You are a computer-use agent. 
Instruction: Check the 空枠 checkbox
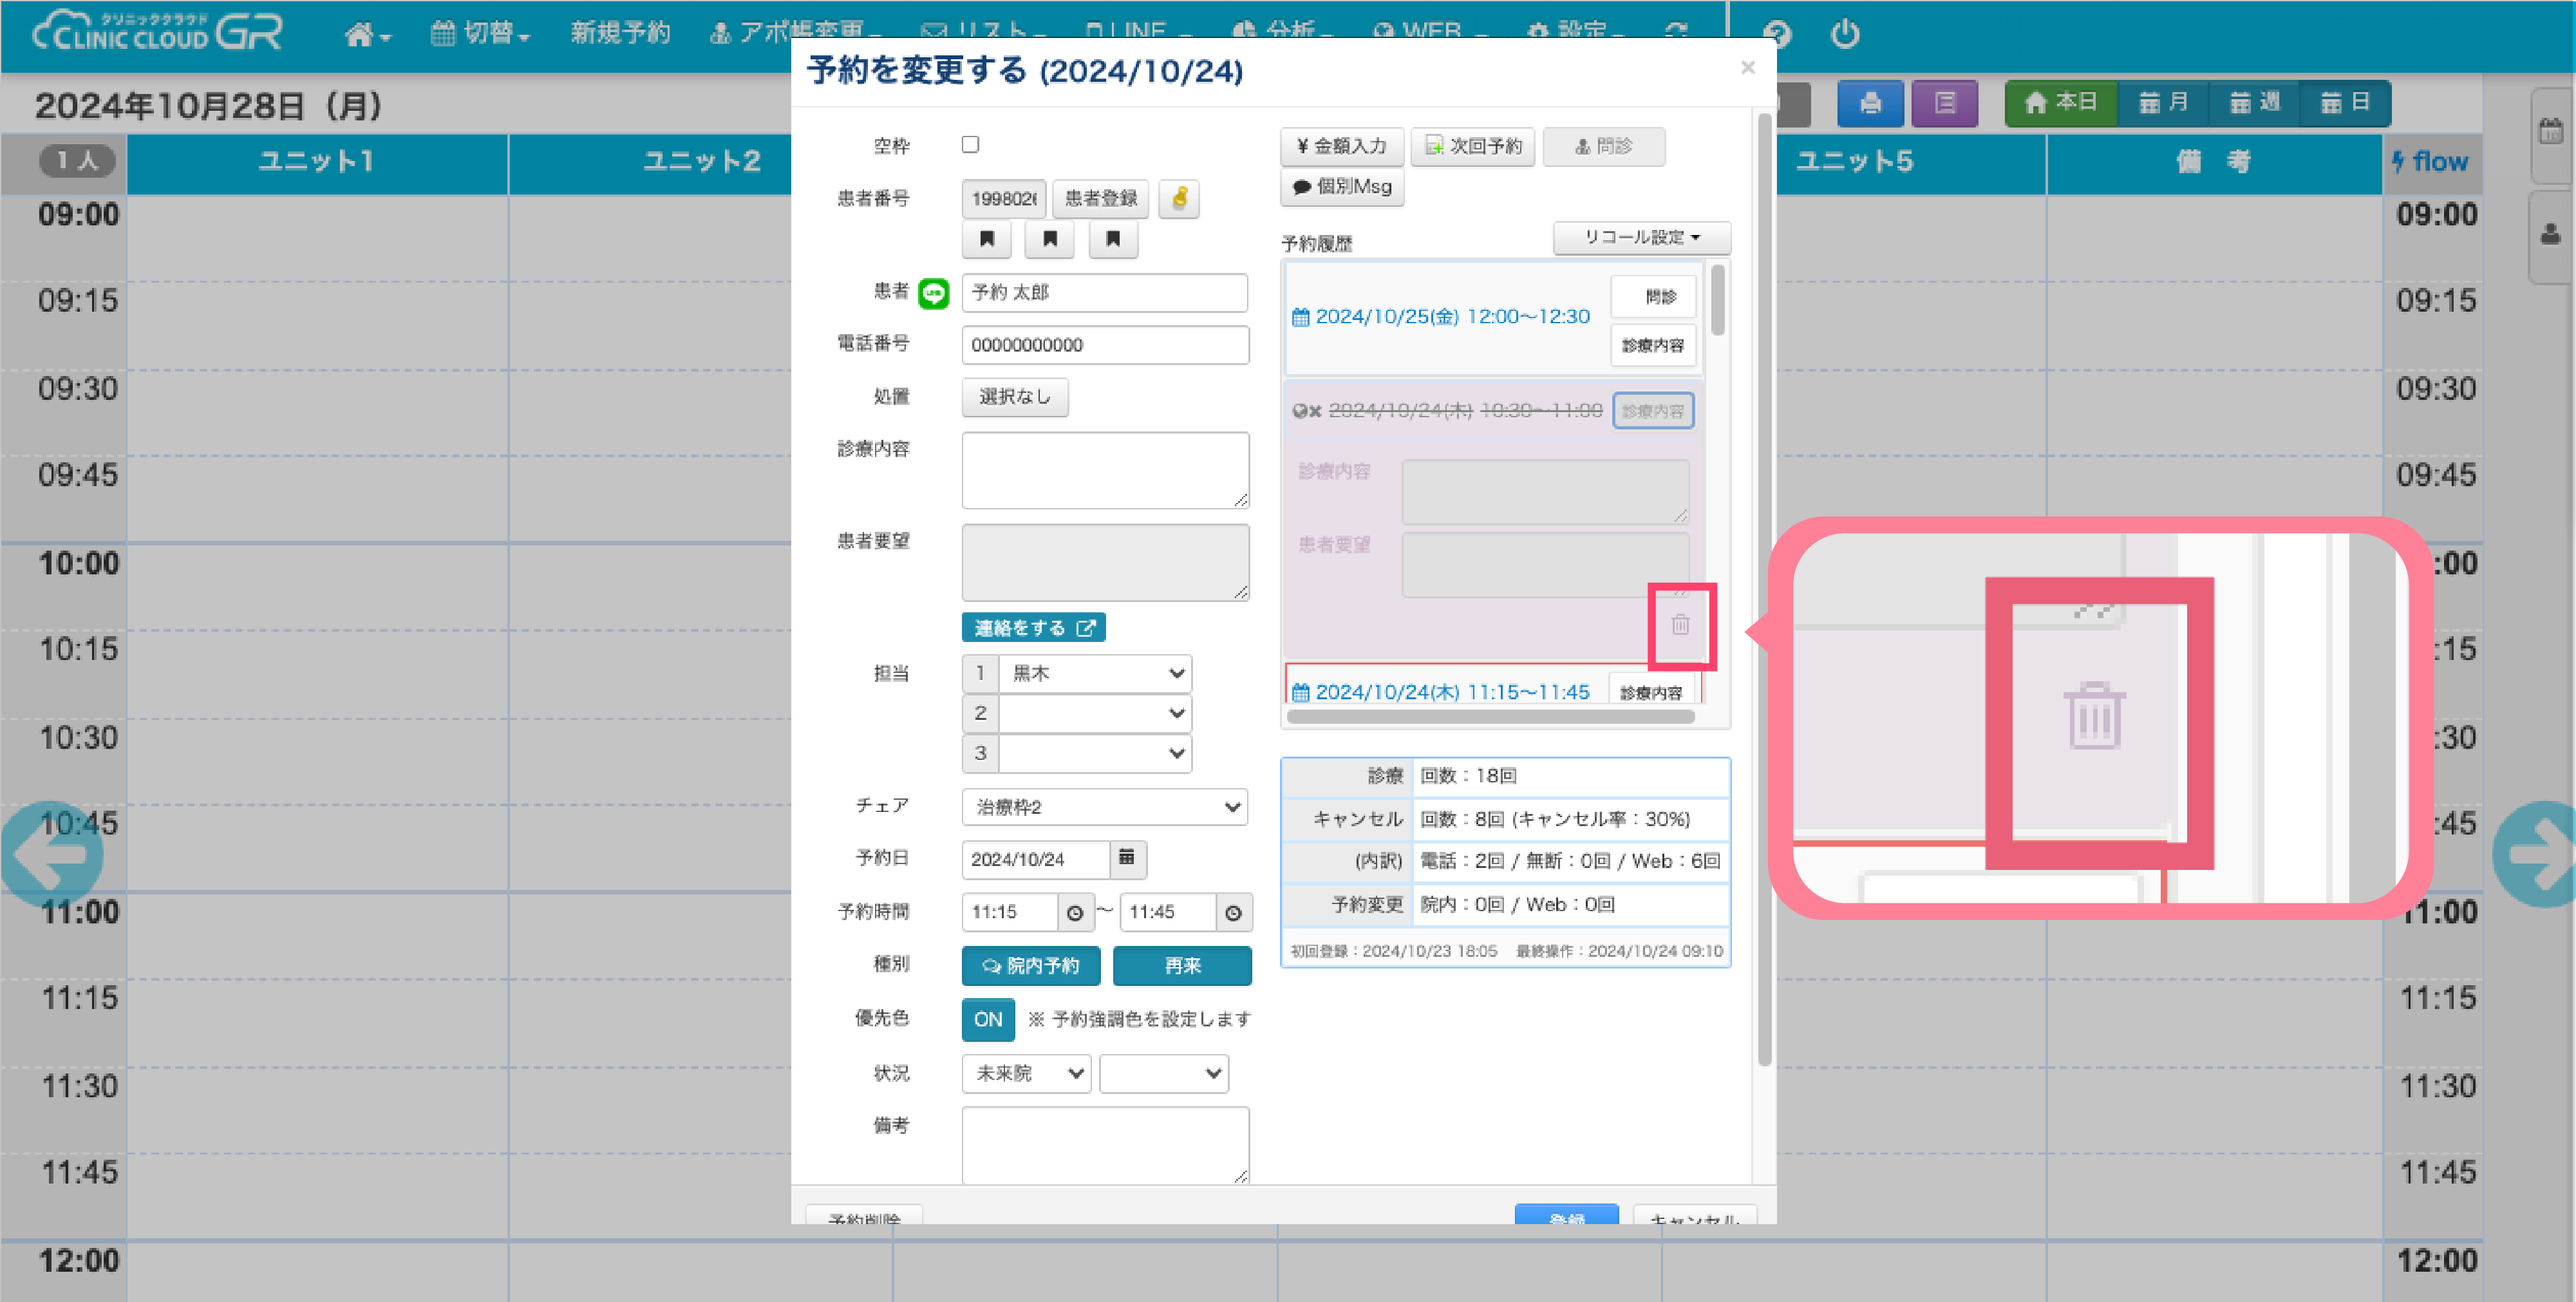point(970,145)
